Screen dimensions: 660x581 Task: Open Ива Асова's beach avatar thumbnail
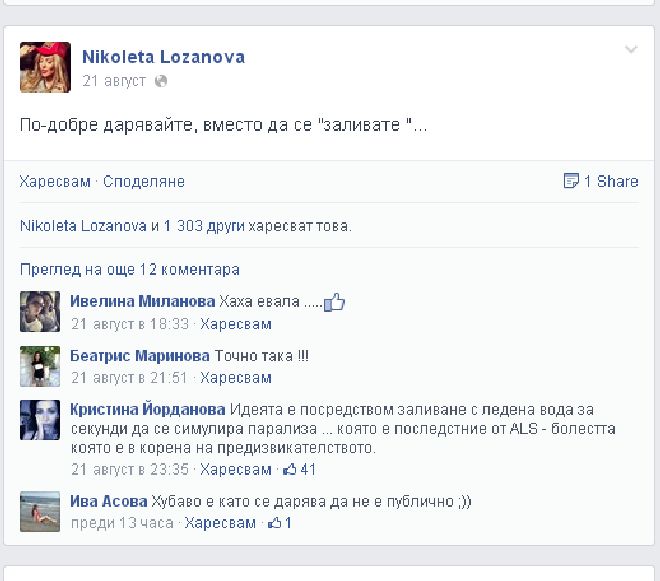(x=40, y=512)
